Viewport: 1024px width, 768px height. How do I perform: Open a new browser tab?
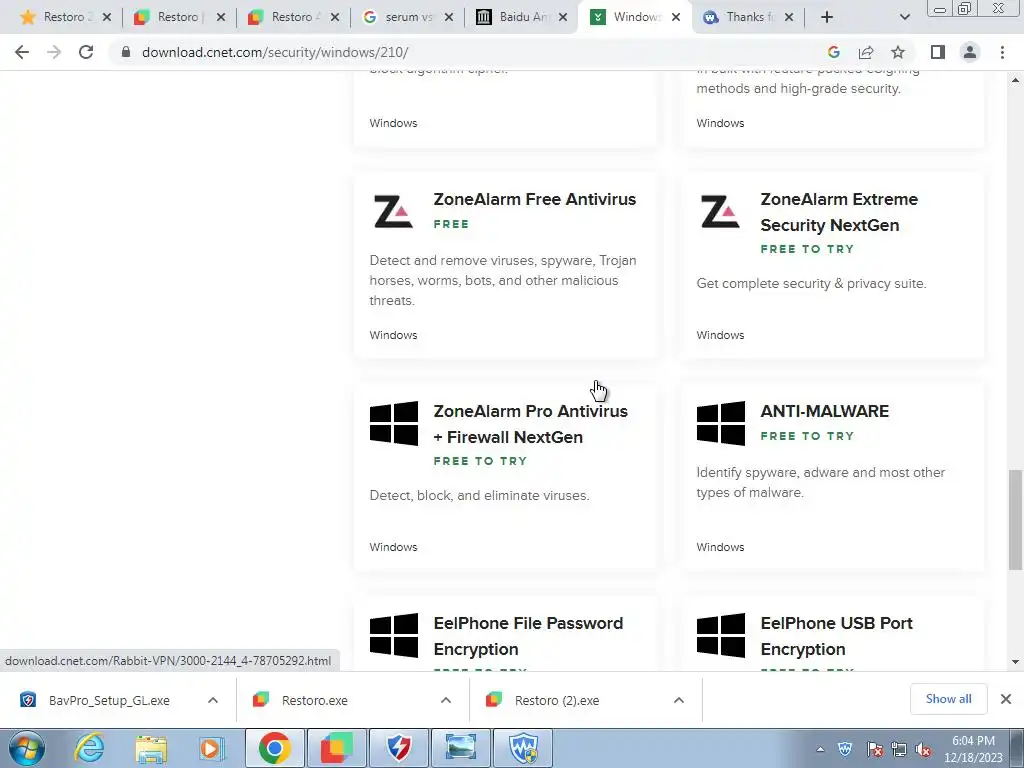[827, 17]
